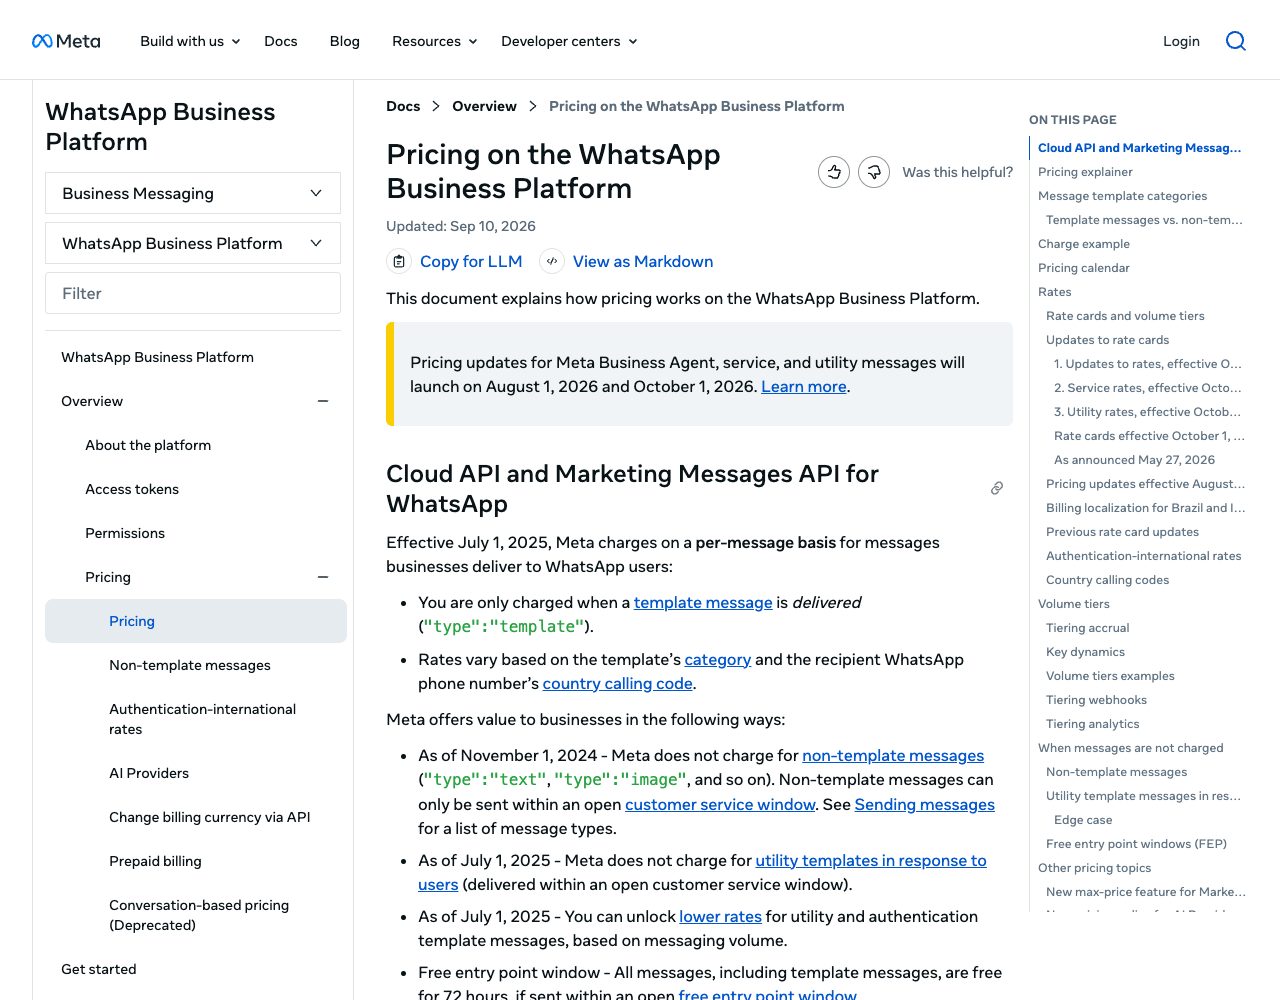The width and height of the screenshot is (1280, 1000).
Task: Click the View as Markdown link
Action: [x=643, y=261]
